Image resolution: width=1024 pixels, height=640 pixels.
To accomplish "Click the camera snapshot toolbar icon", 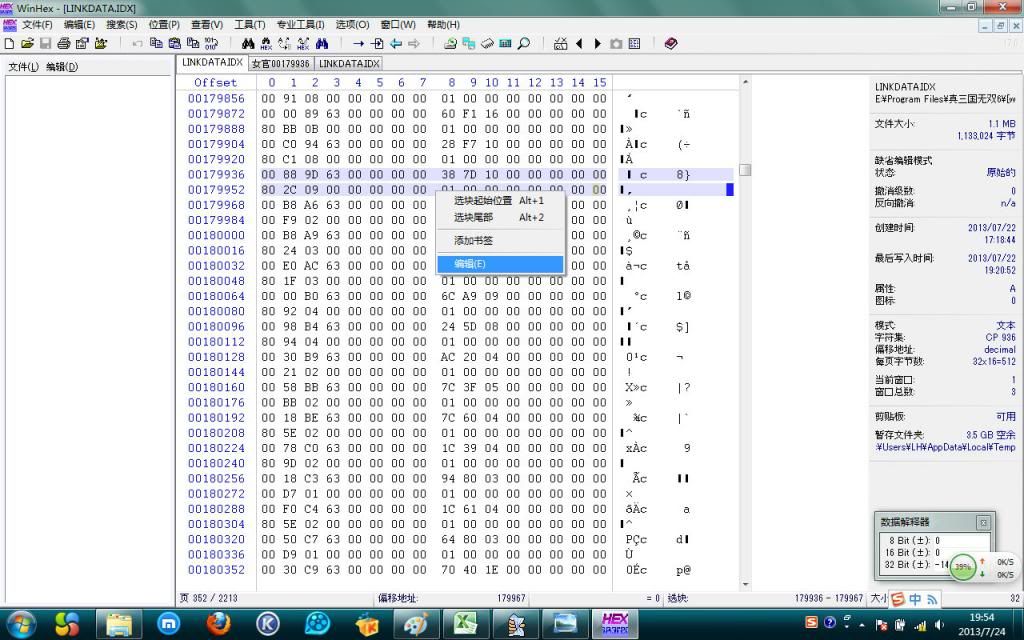I will click(x=616, y=44).
